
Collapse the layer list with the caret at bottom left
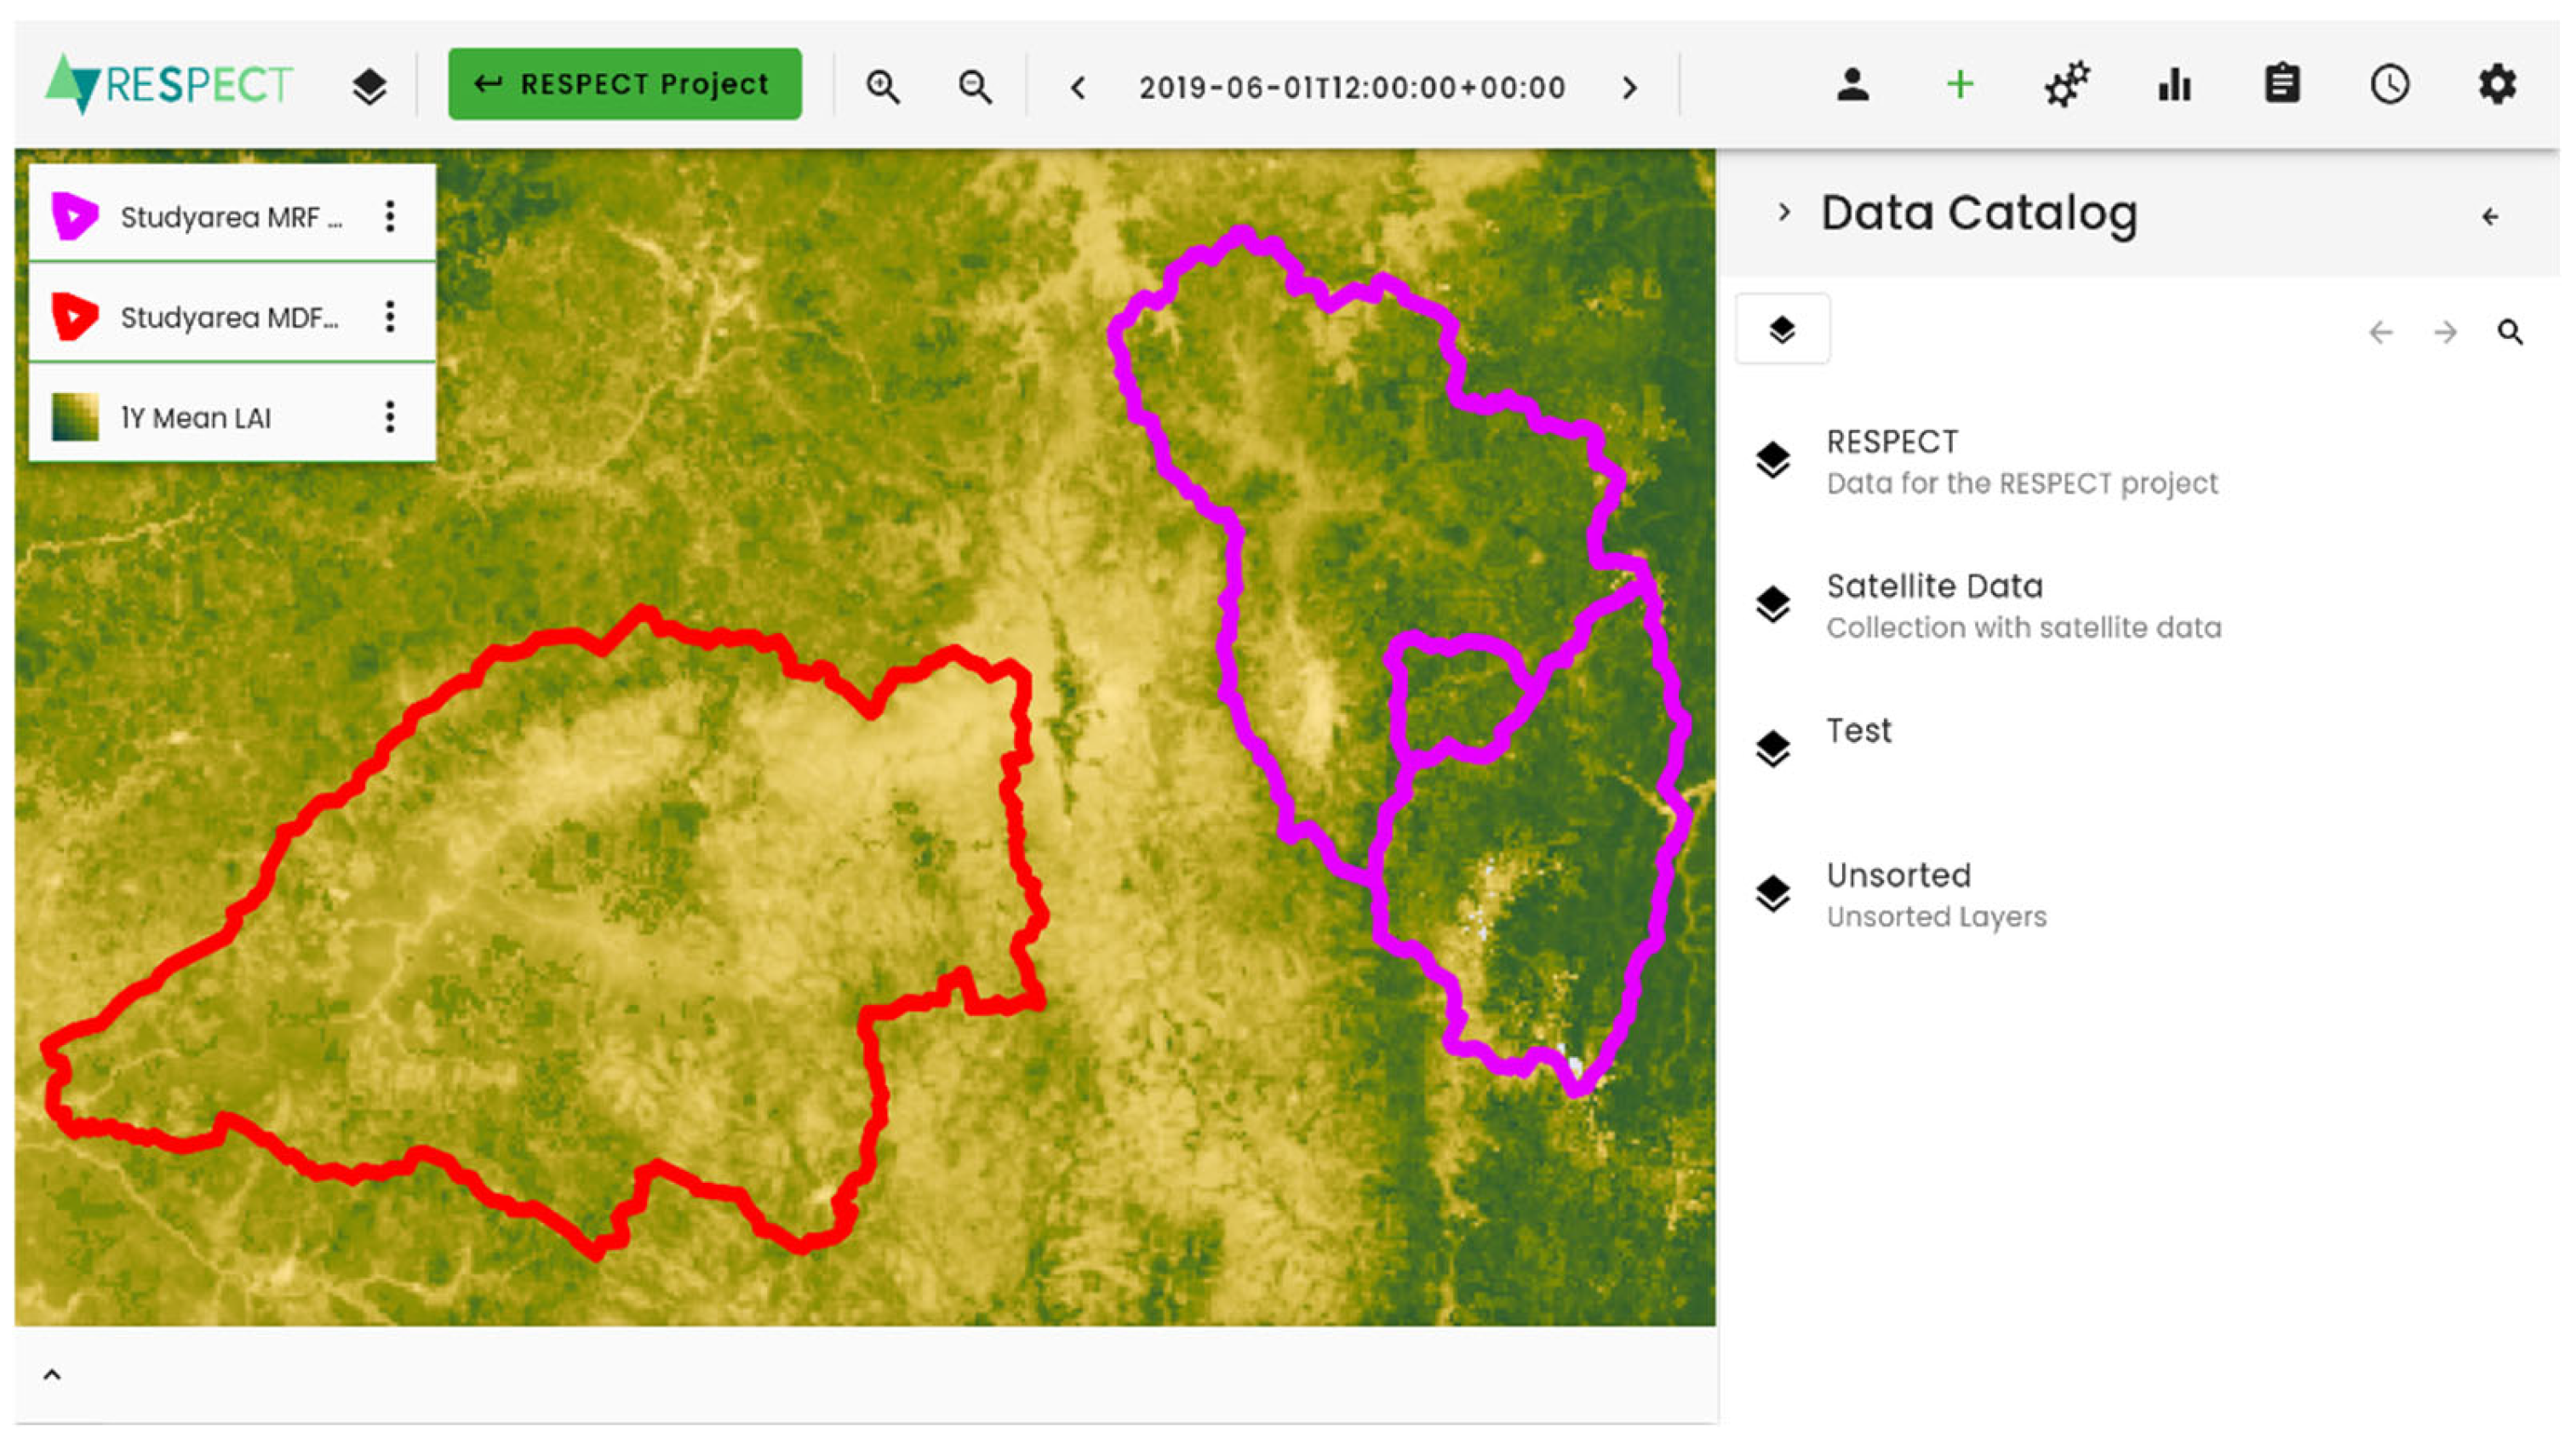coord(53,1374)
